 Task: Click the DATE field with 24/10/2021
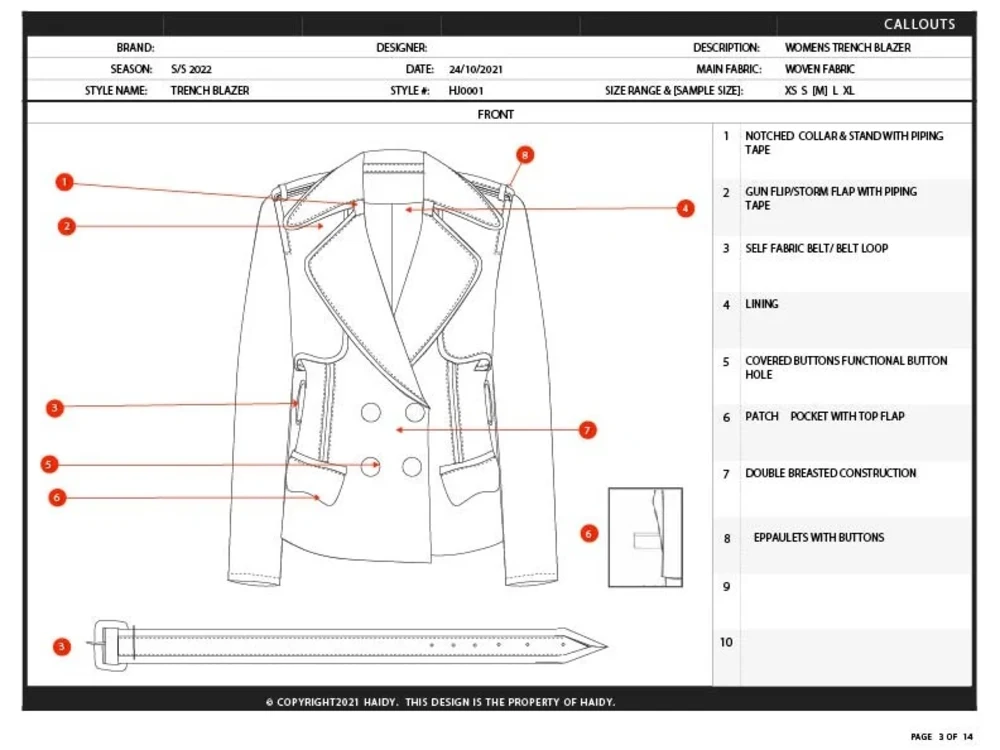click(475, 68)
